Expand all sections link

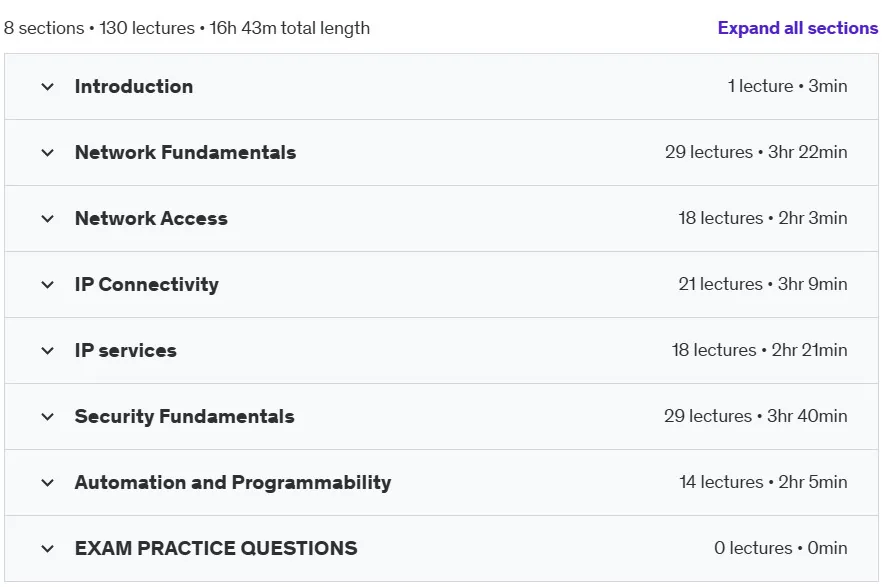click(x=797, y=28)
